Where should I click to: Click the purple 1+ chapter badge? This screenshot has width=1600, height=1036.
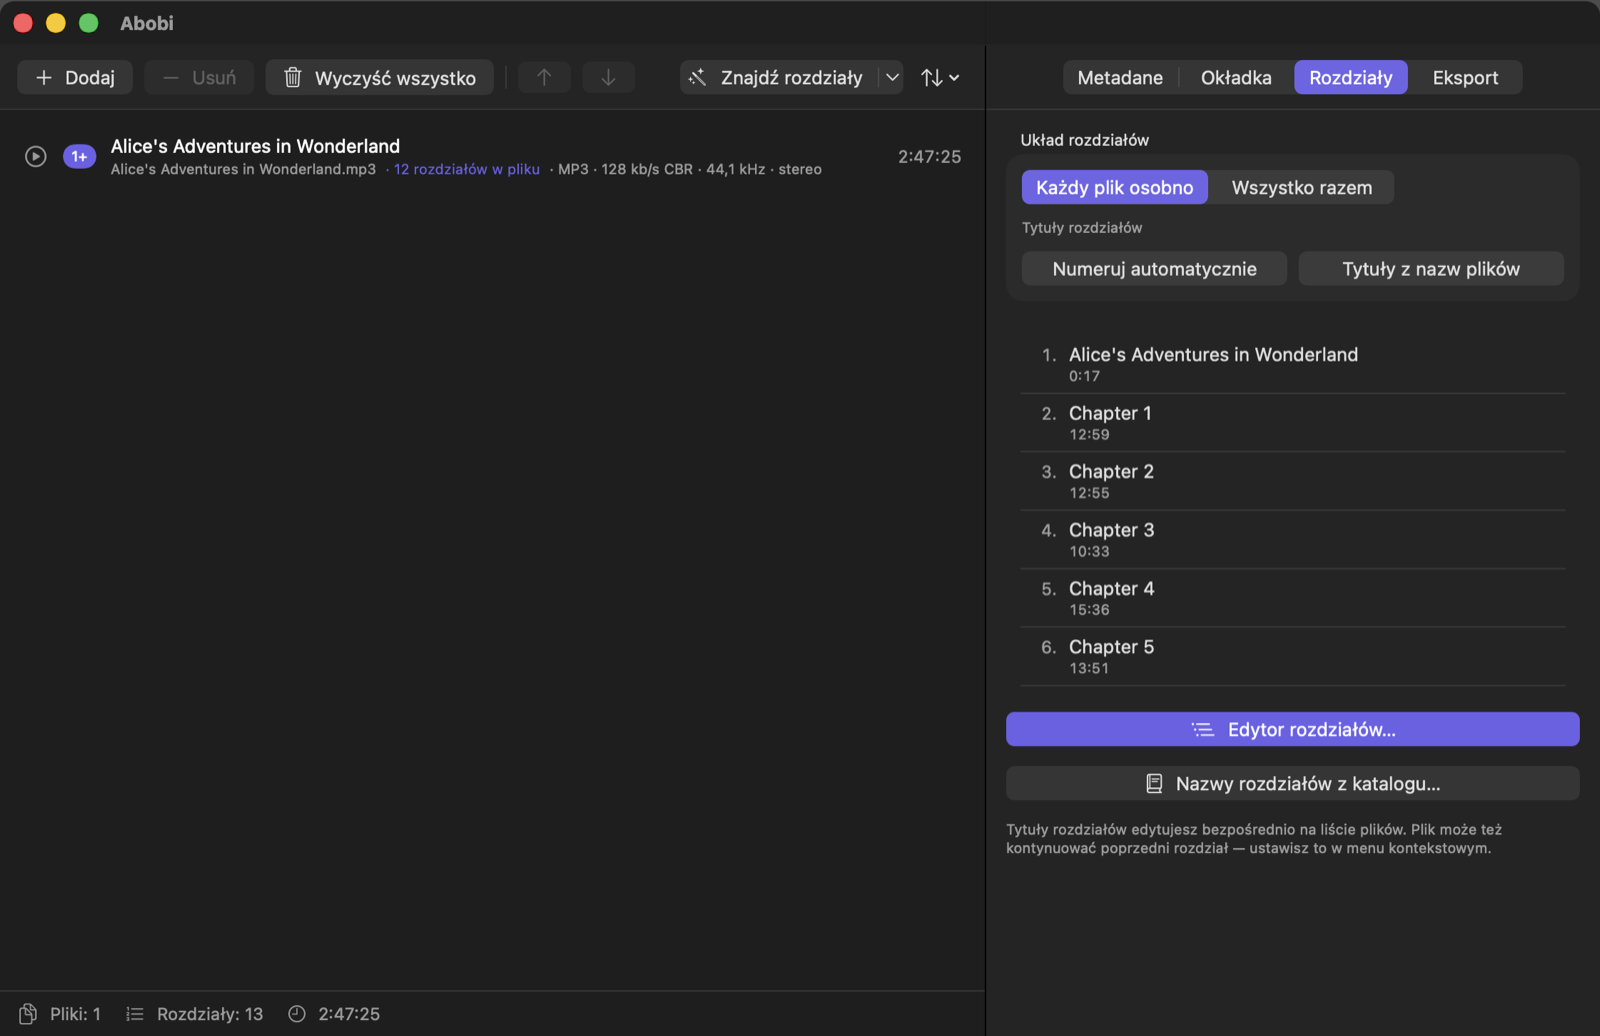79,157
